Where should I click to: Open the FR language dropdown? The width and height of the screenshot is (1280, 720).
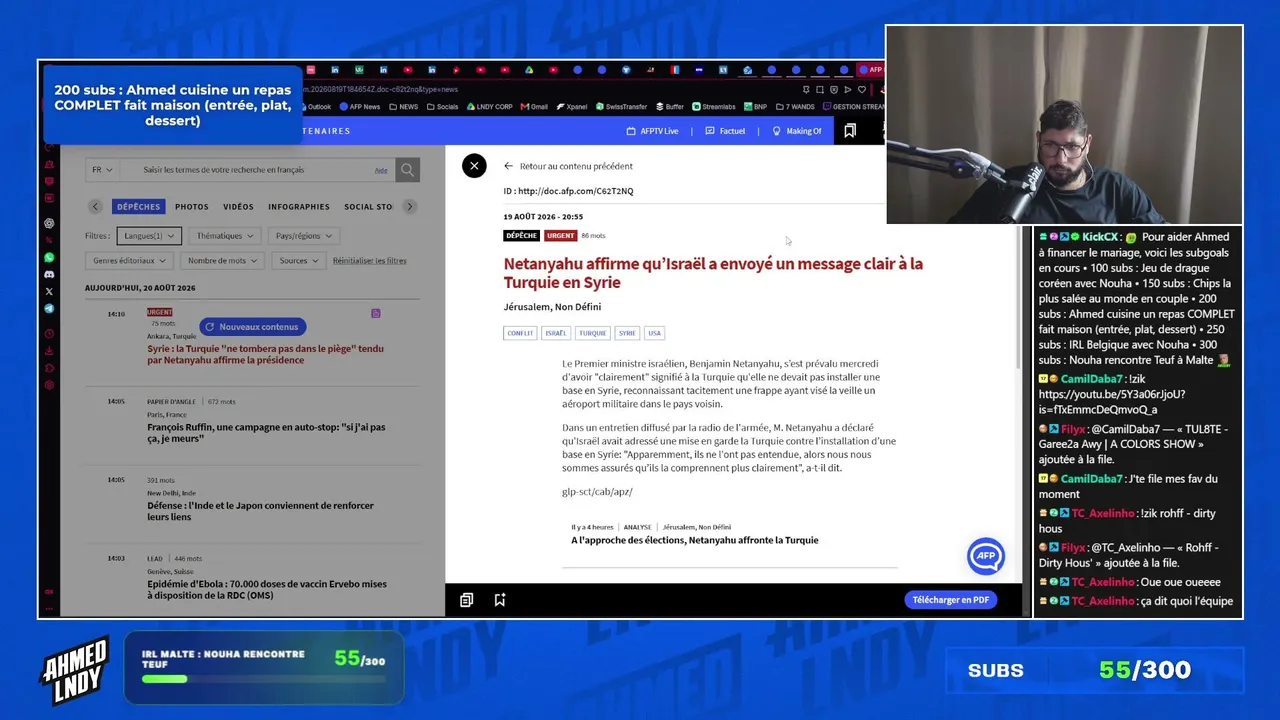click(x=102, y=170)
